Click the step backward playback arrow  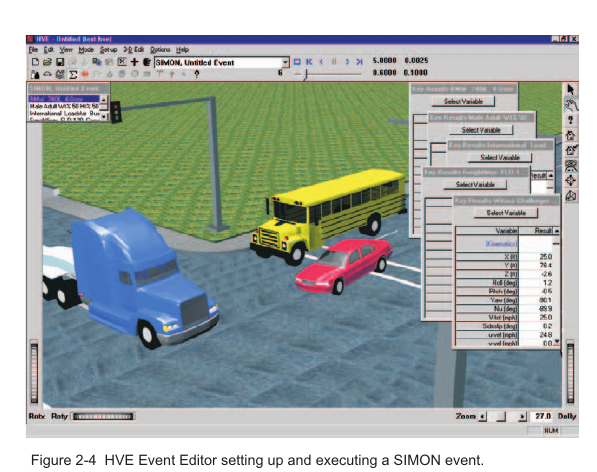coord(321,62)
